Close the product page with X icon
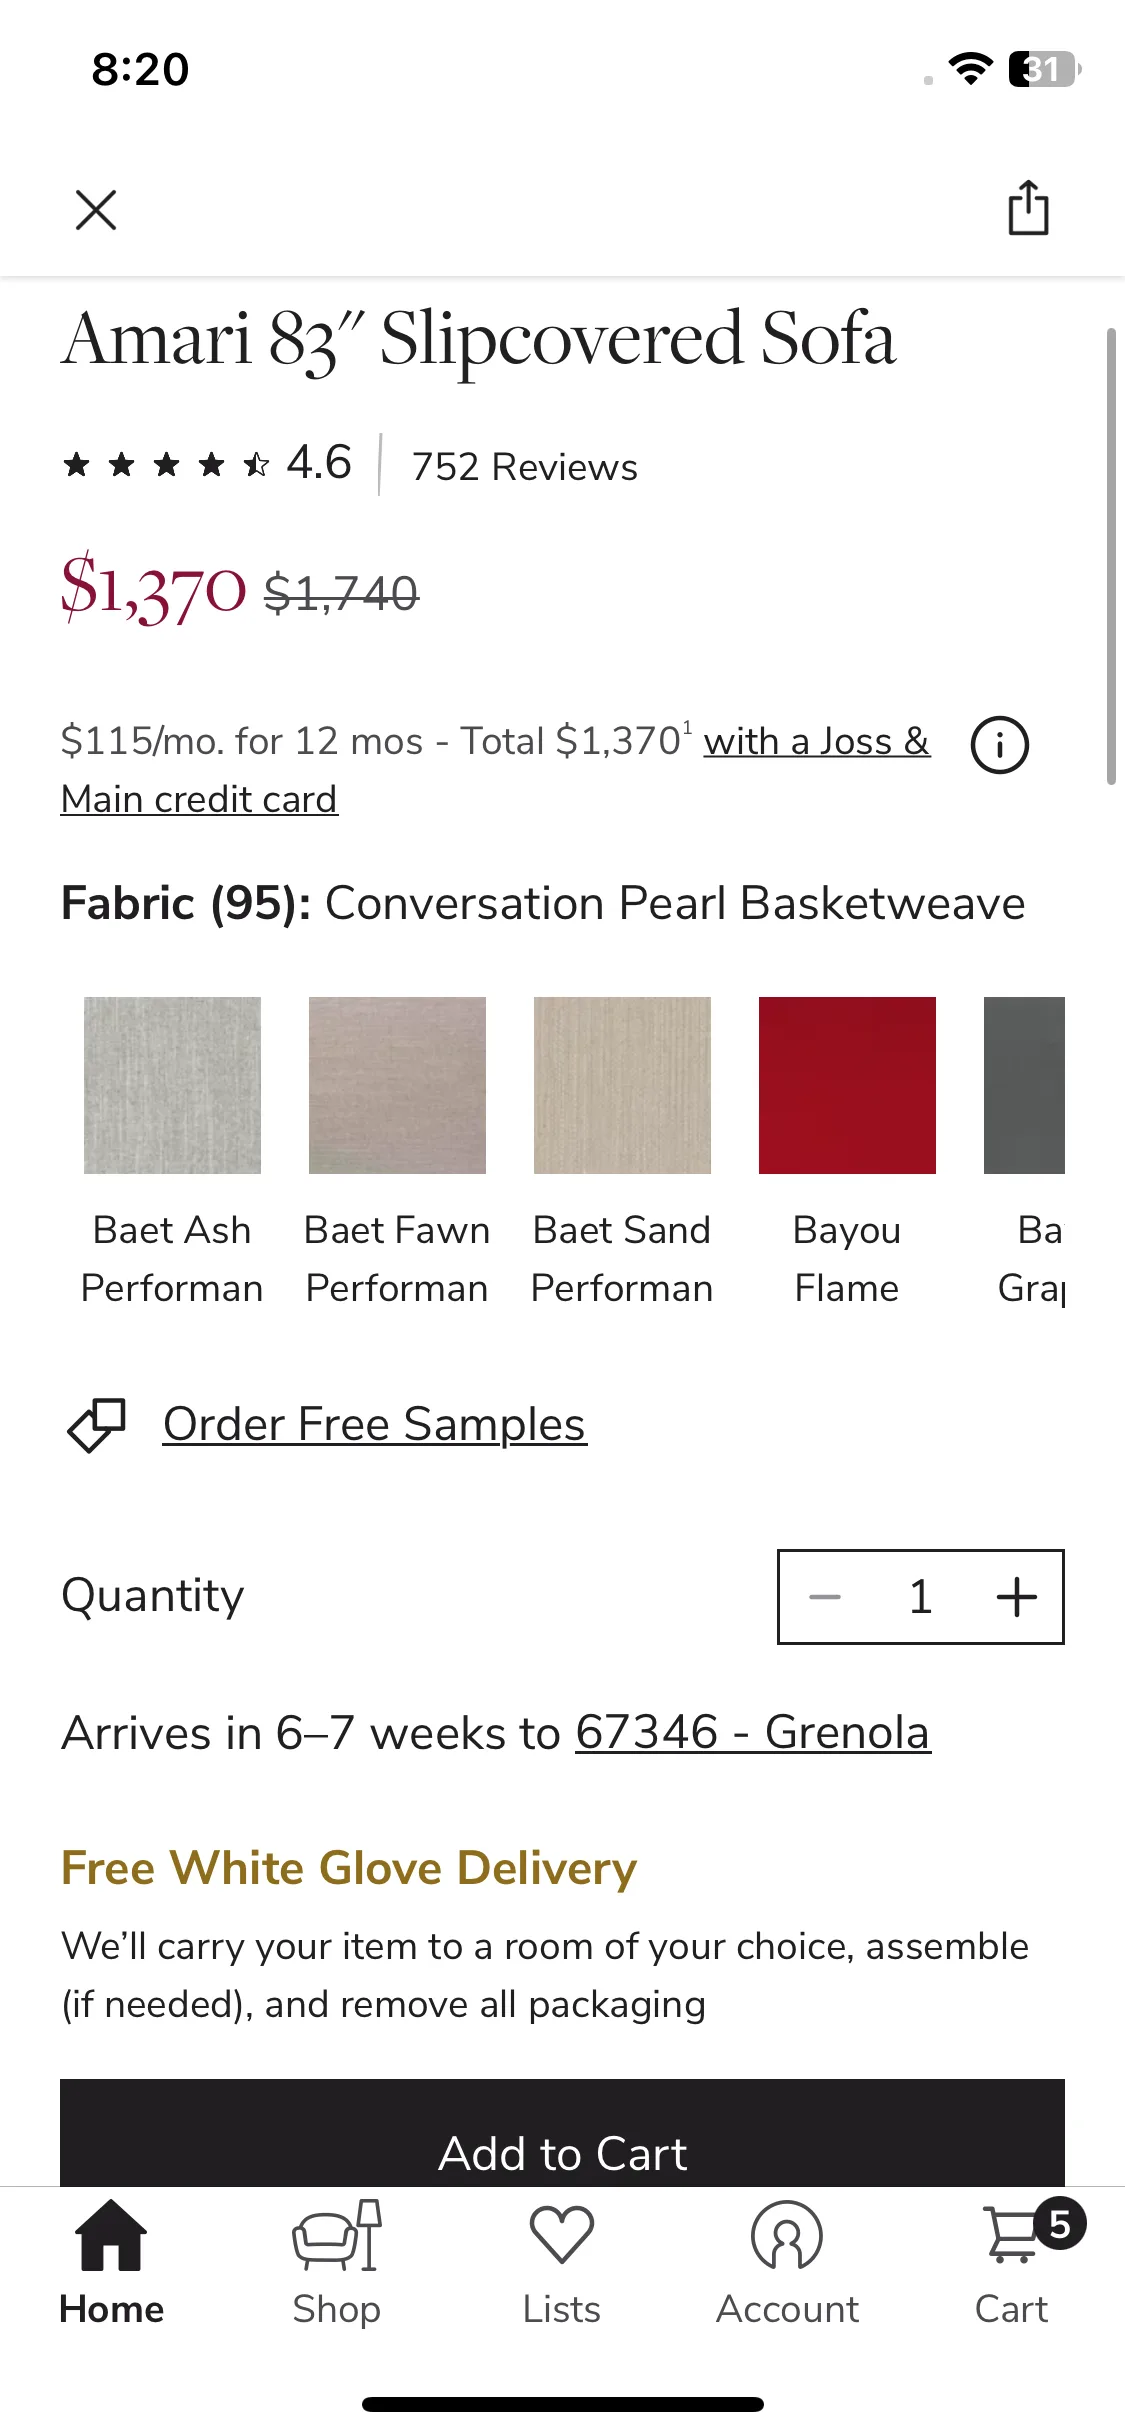The height and width of the screenshot is (2436, 1125). [x=96, y=210]
